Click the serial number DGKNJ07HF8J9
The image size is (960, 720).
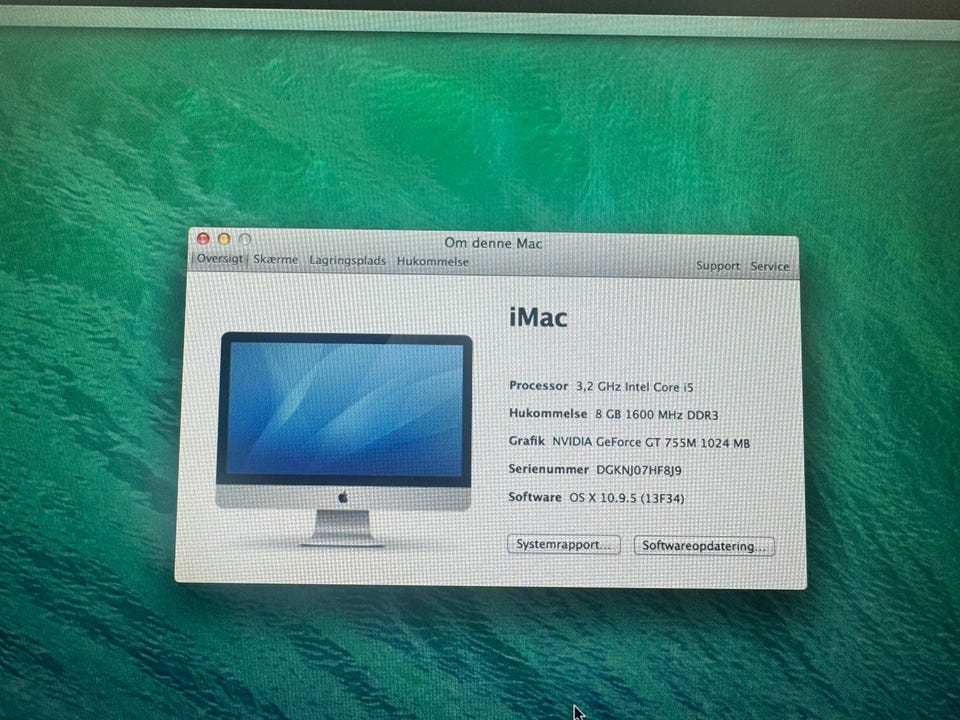[x=639, y=470]
